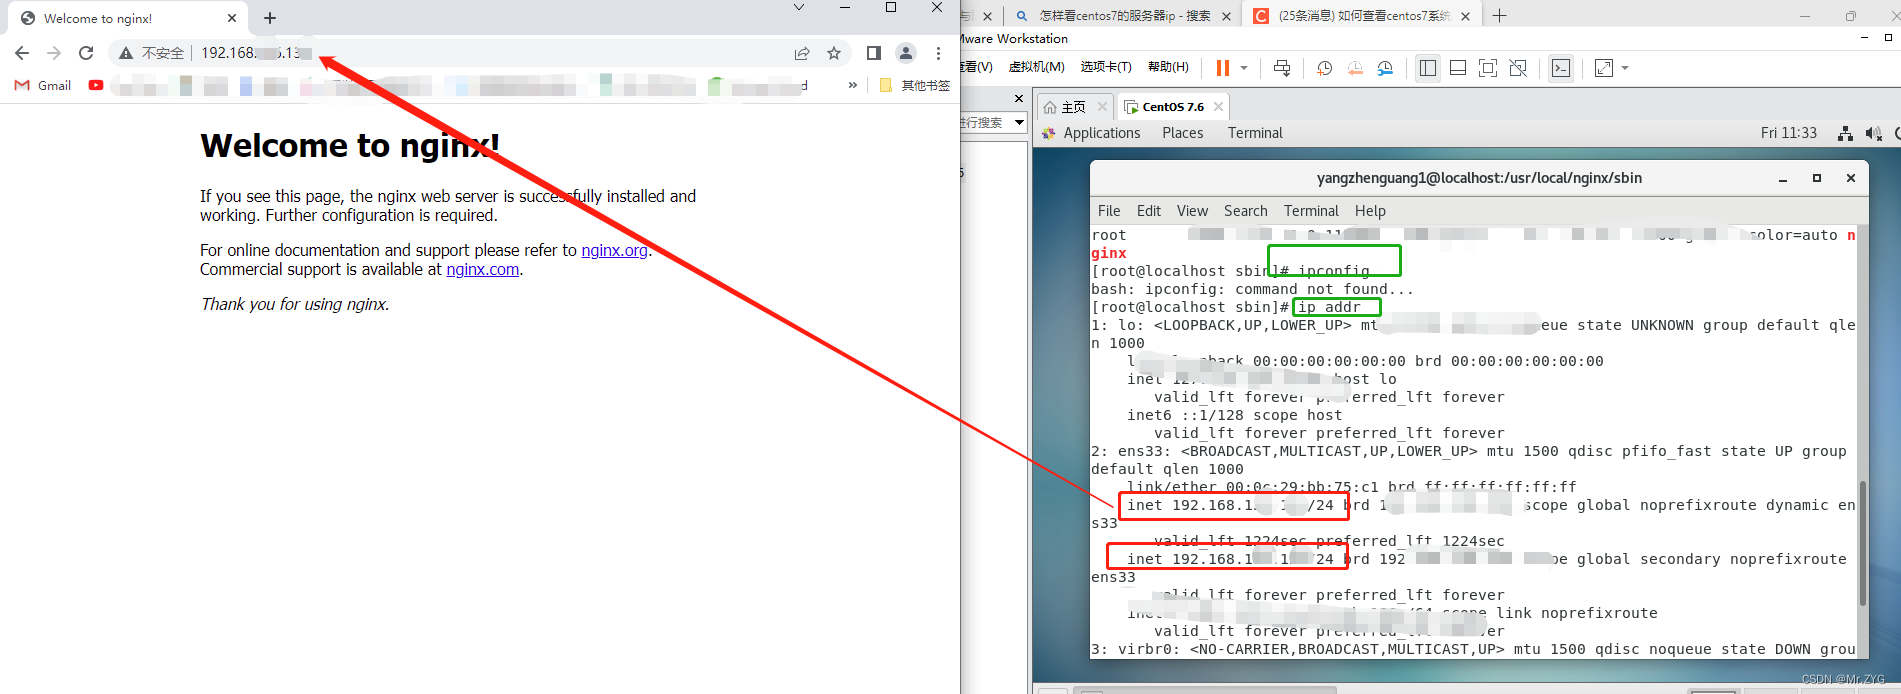Go back in Chrome browser

[x=22, y=53]
